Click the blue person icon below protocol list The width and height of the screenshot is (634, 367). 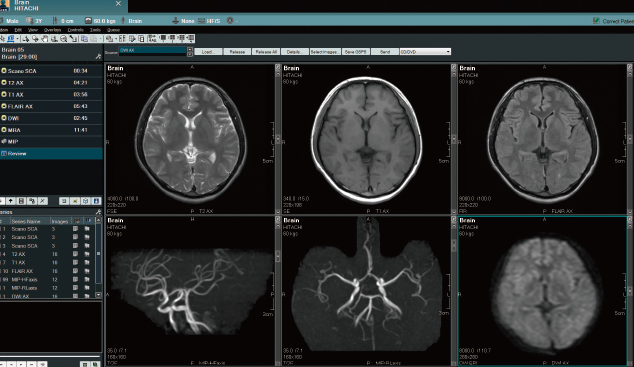pyautogui.click(x=96, y=201)
